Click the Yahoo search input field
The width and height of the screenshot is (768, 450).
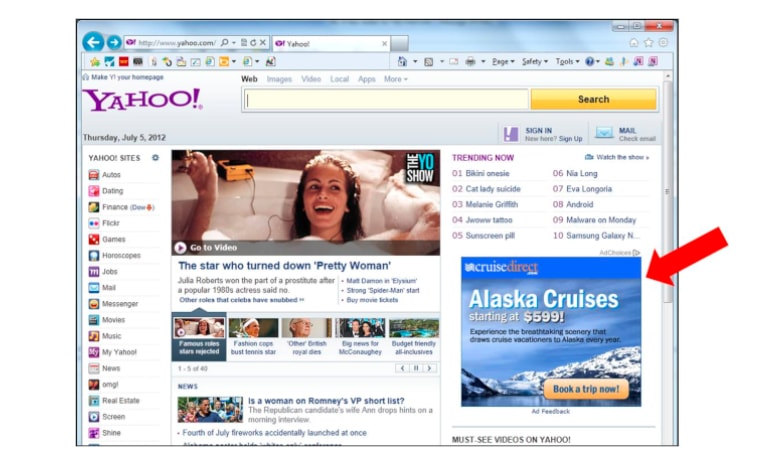tap(386, 100)
